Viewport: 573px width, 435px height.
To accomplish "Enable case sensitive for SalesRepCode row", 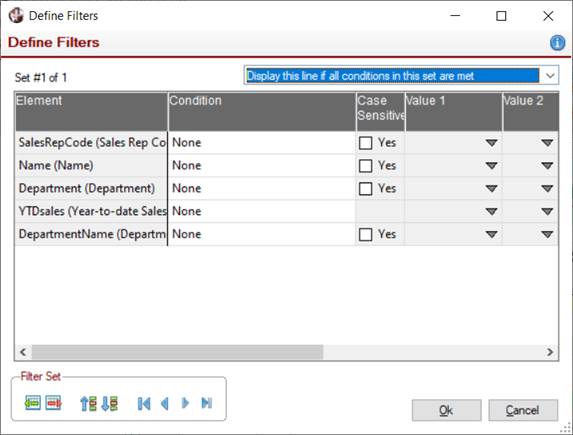I will [x=365, y=143].
